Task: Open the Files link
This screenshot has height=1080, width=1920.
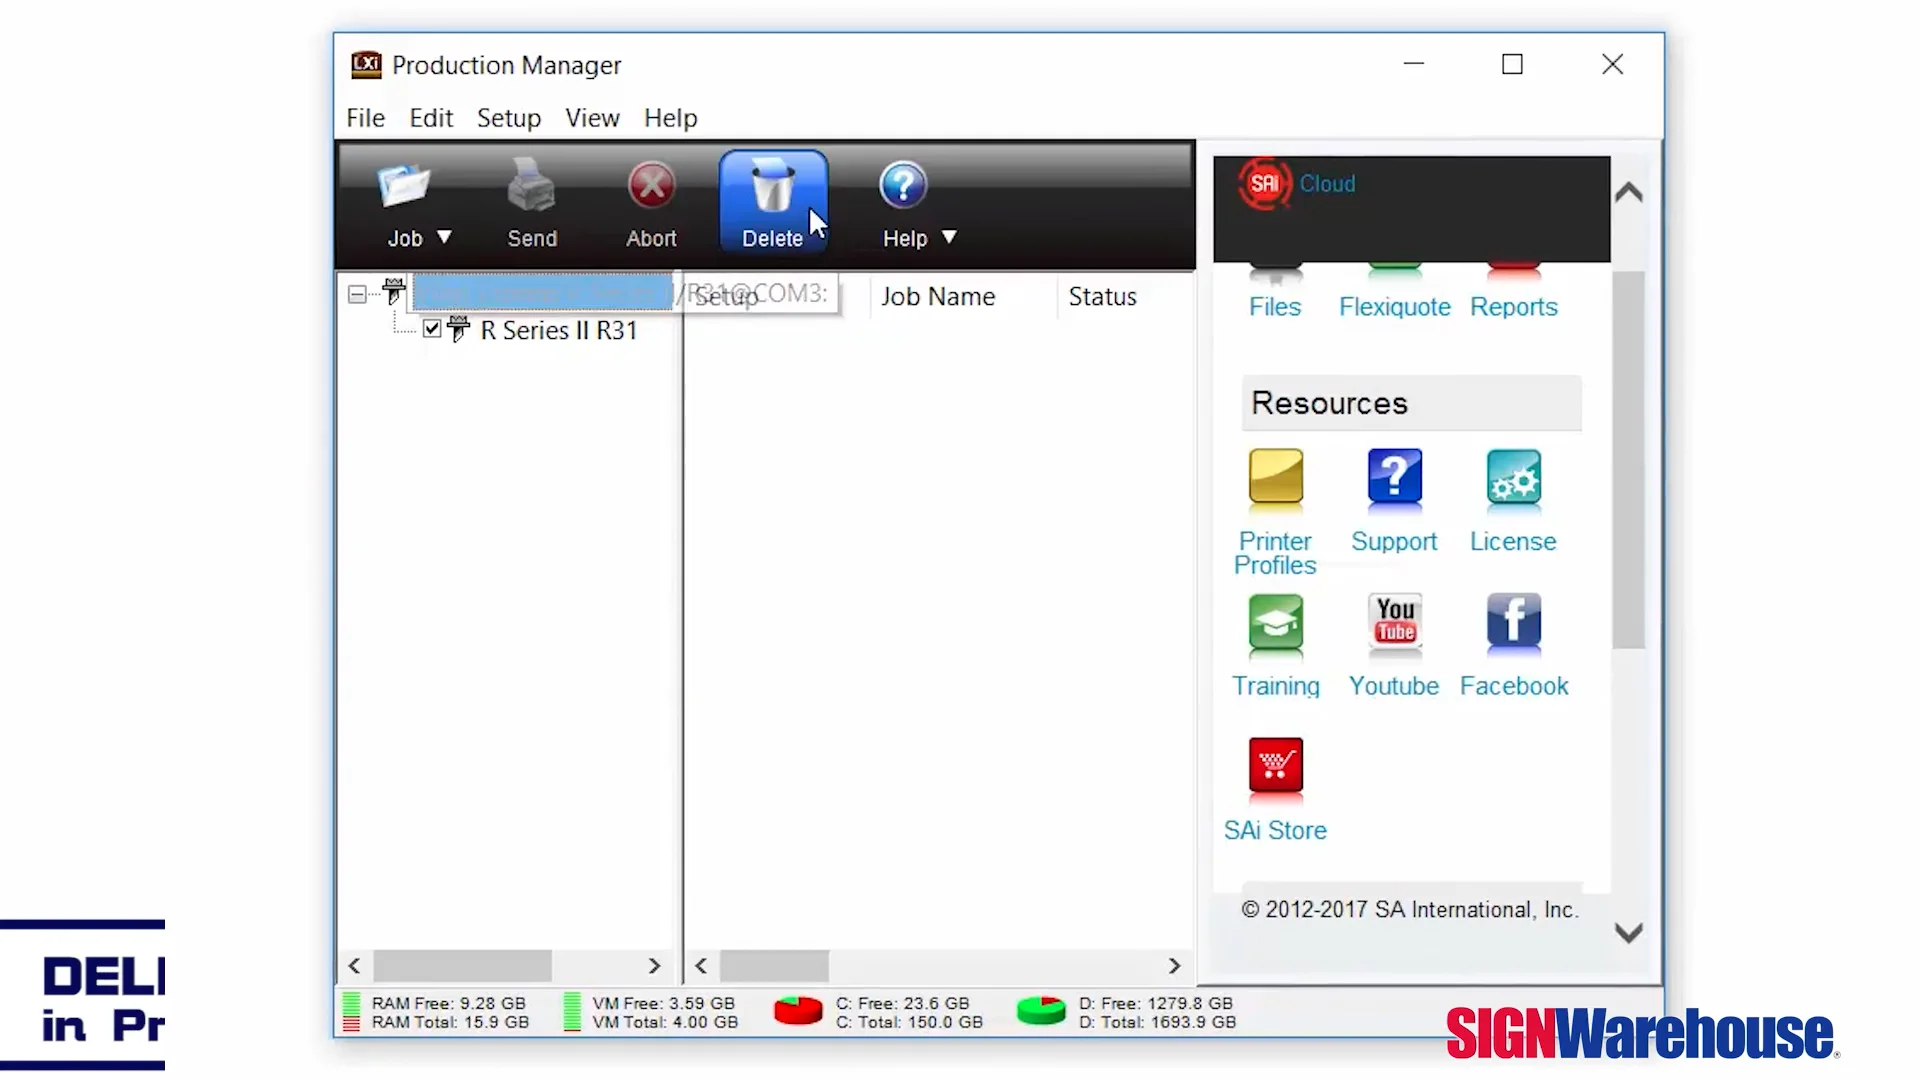Action: [1275, 307]
